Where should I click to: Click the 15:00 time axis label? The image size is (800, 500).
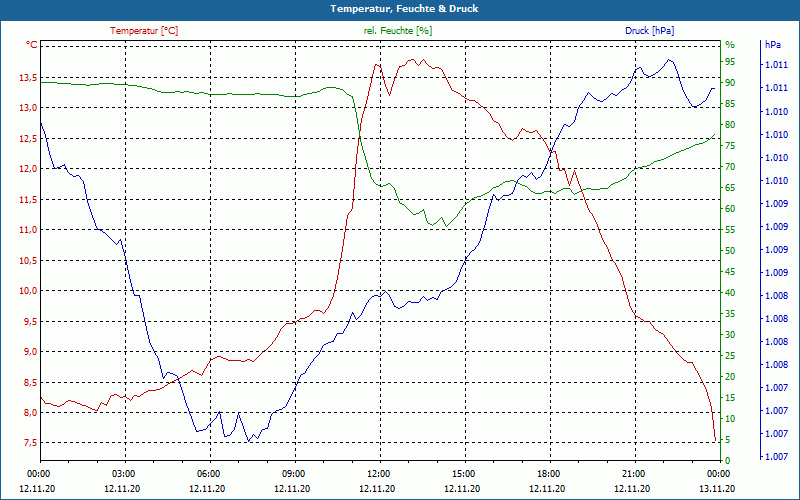464,473
